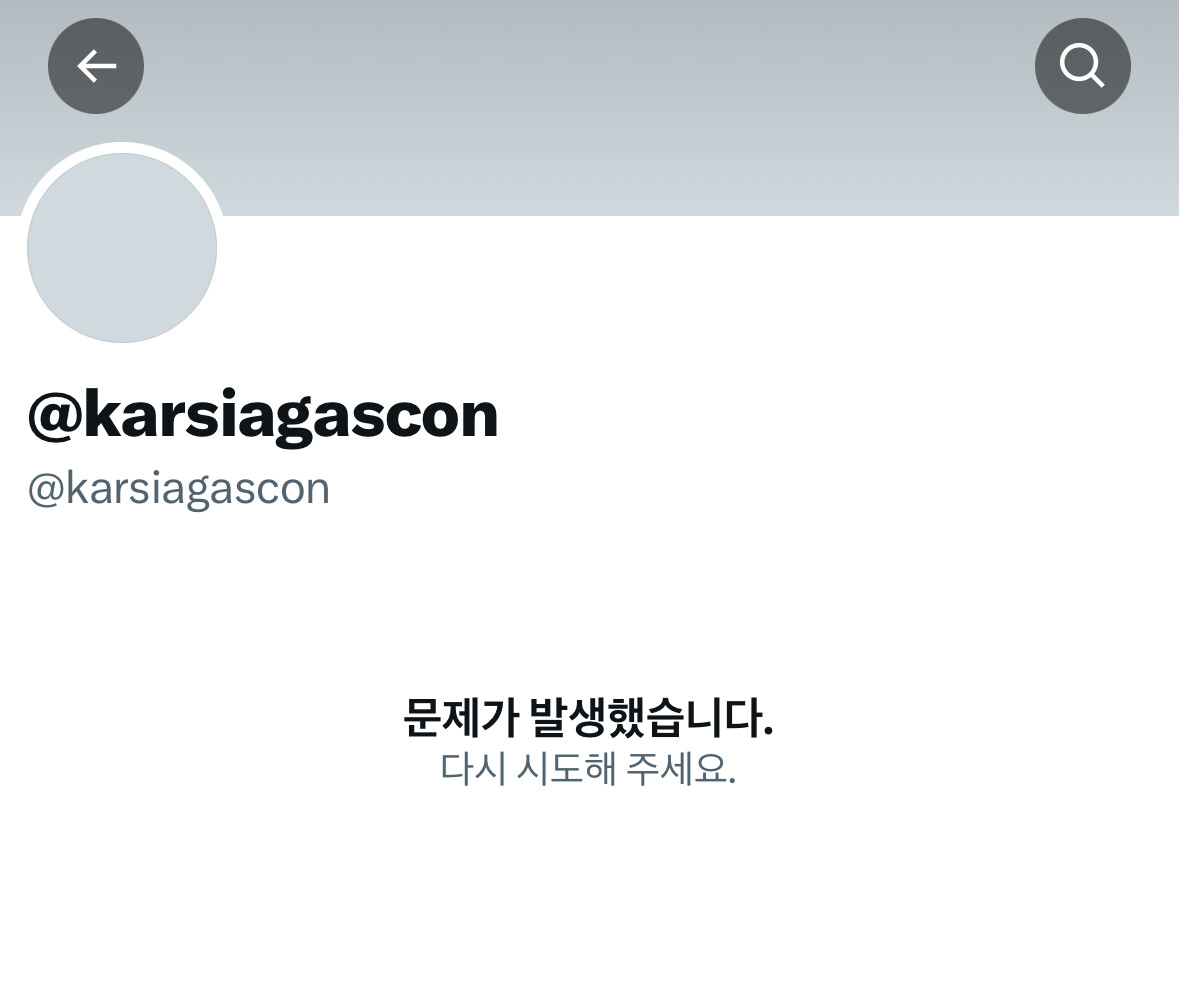Click the gray Korean try-again subtext
The height and width of the screenshot is (986, 1179).
[588, 768]
